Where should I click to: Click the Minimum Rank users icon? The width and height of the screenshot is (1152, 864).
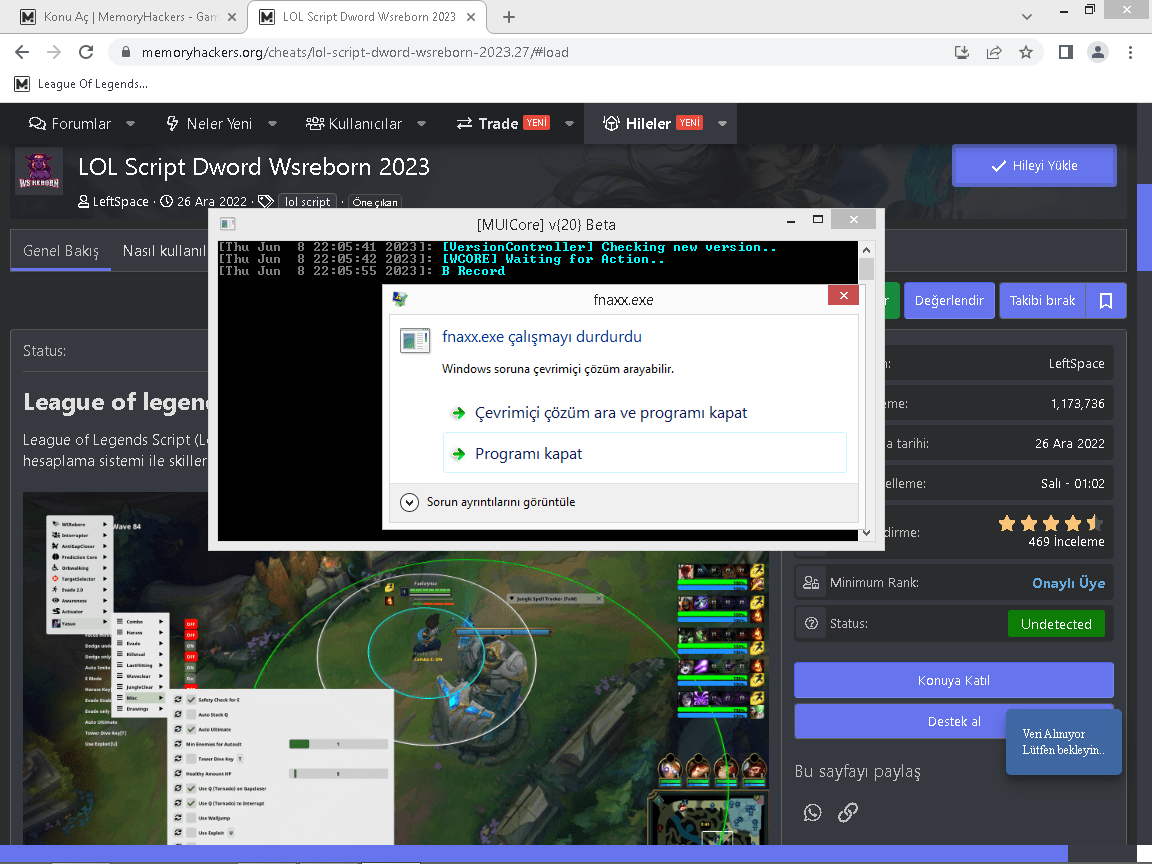(x=811, y=583)
